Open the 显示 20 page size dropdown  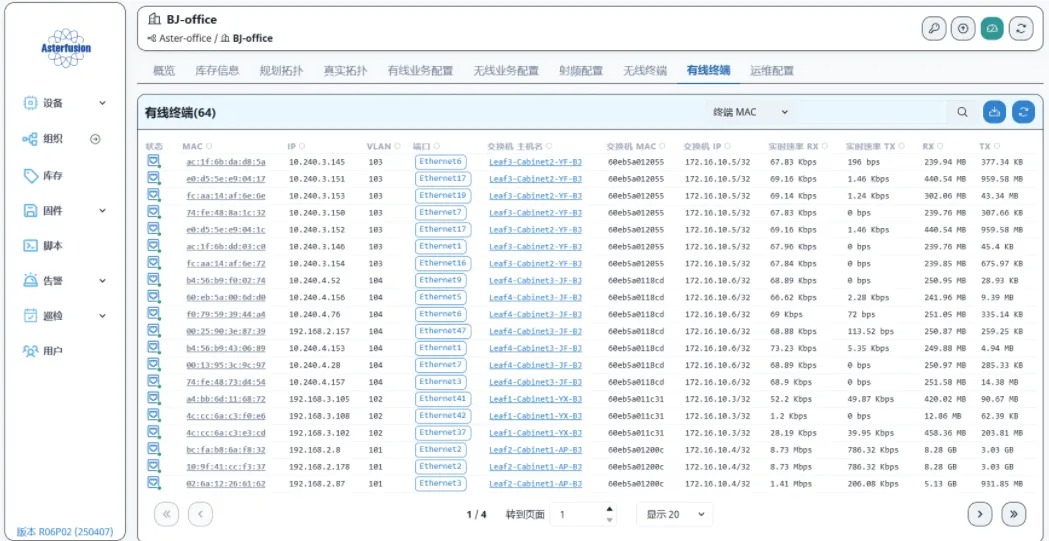tap(675, 514)
